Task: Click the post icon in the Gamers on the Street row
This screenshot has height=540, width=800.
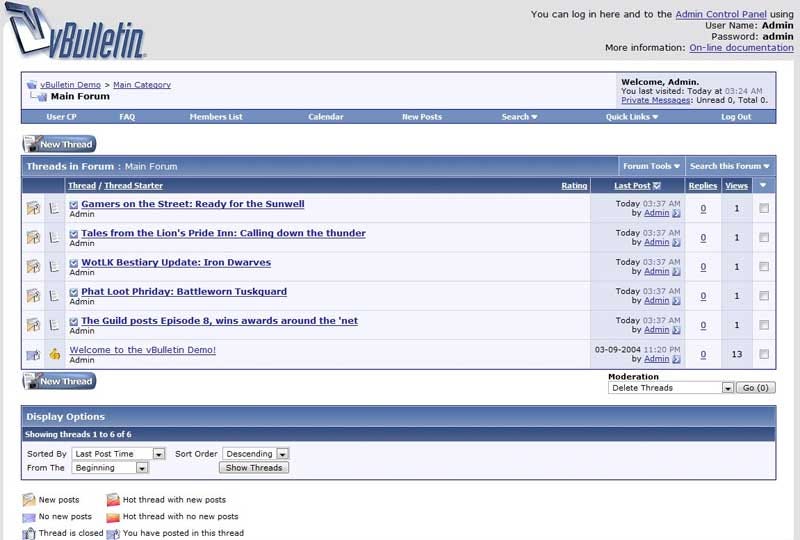Action: tap(54, 208)
